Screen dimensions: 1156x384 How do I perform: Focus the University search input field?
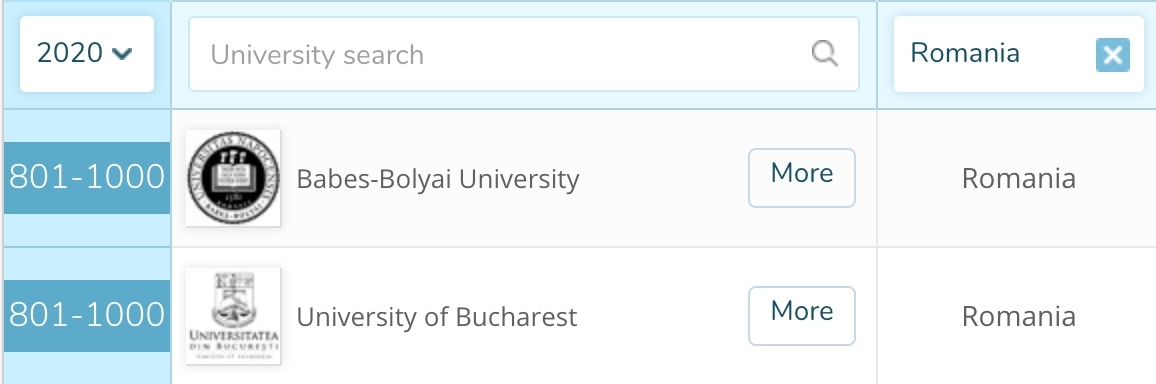pyautogui.click(x=523, y=54)
